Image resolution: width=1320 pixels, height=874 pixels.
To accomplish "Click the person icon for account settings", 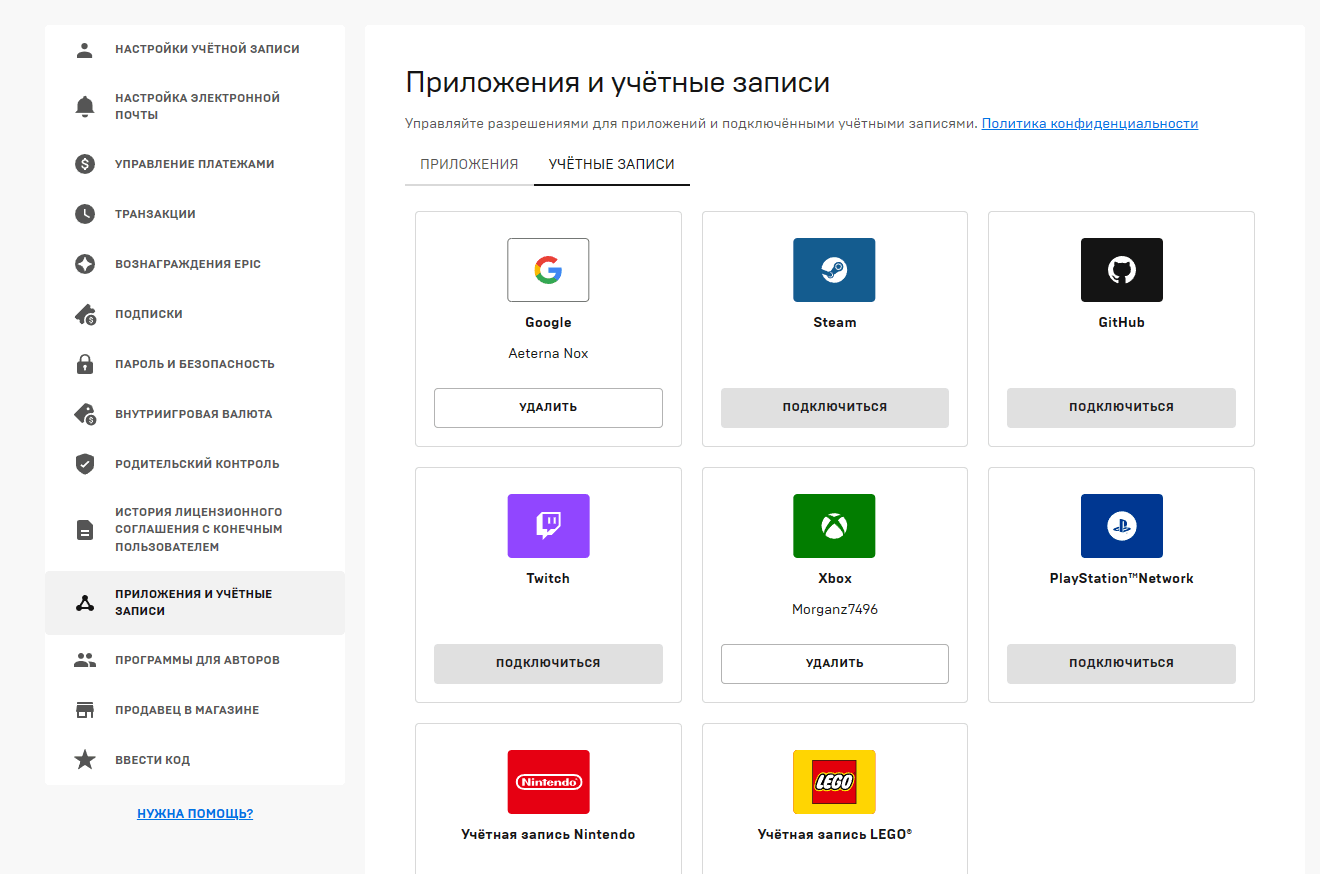I will coord(85,49).
